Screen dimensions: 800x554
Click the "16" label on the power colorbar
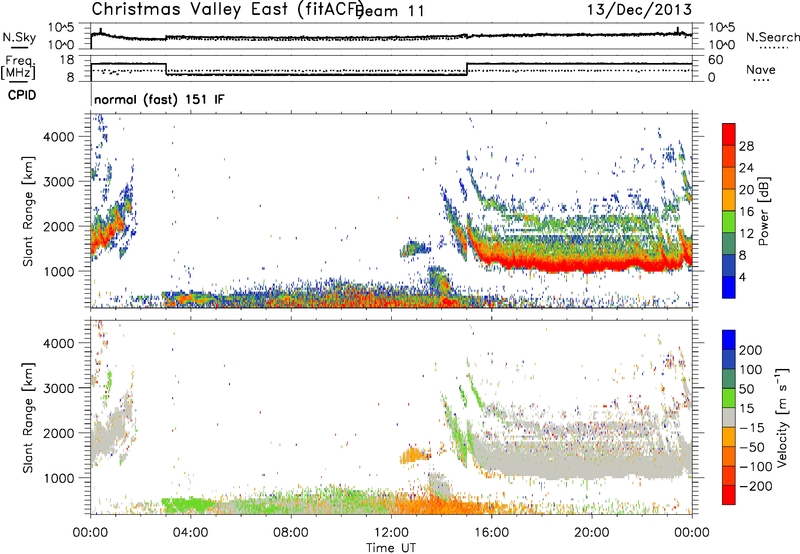(746, 212)
